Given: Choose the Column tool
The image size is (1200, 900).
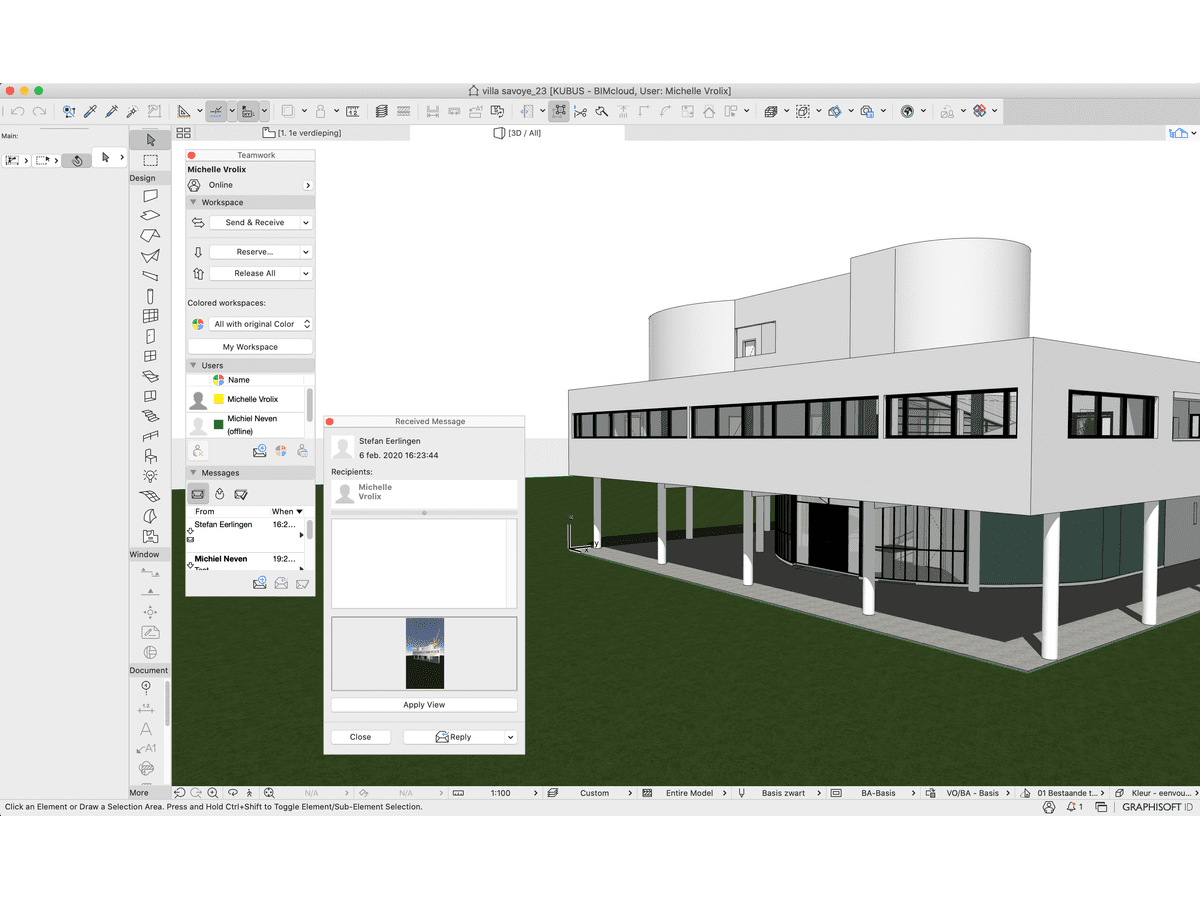Looking at the screenshot, I should (x=150, y=296).
